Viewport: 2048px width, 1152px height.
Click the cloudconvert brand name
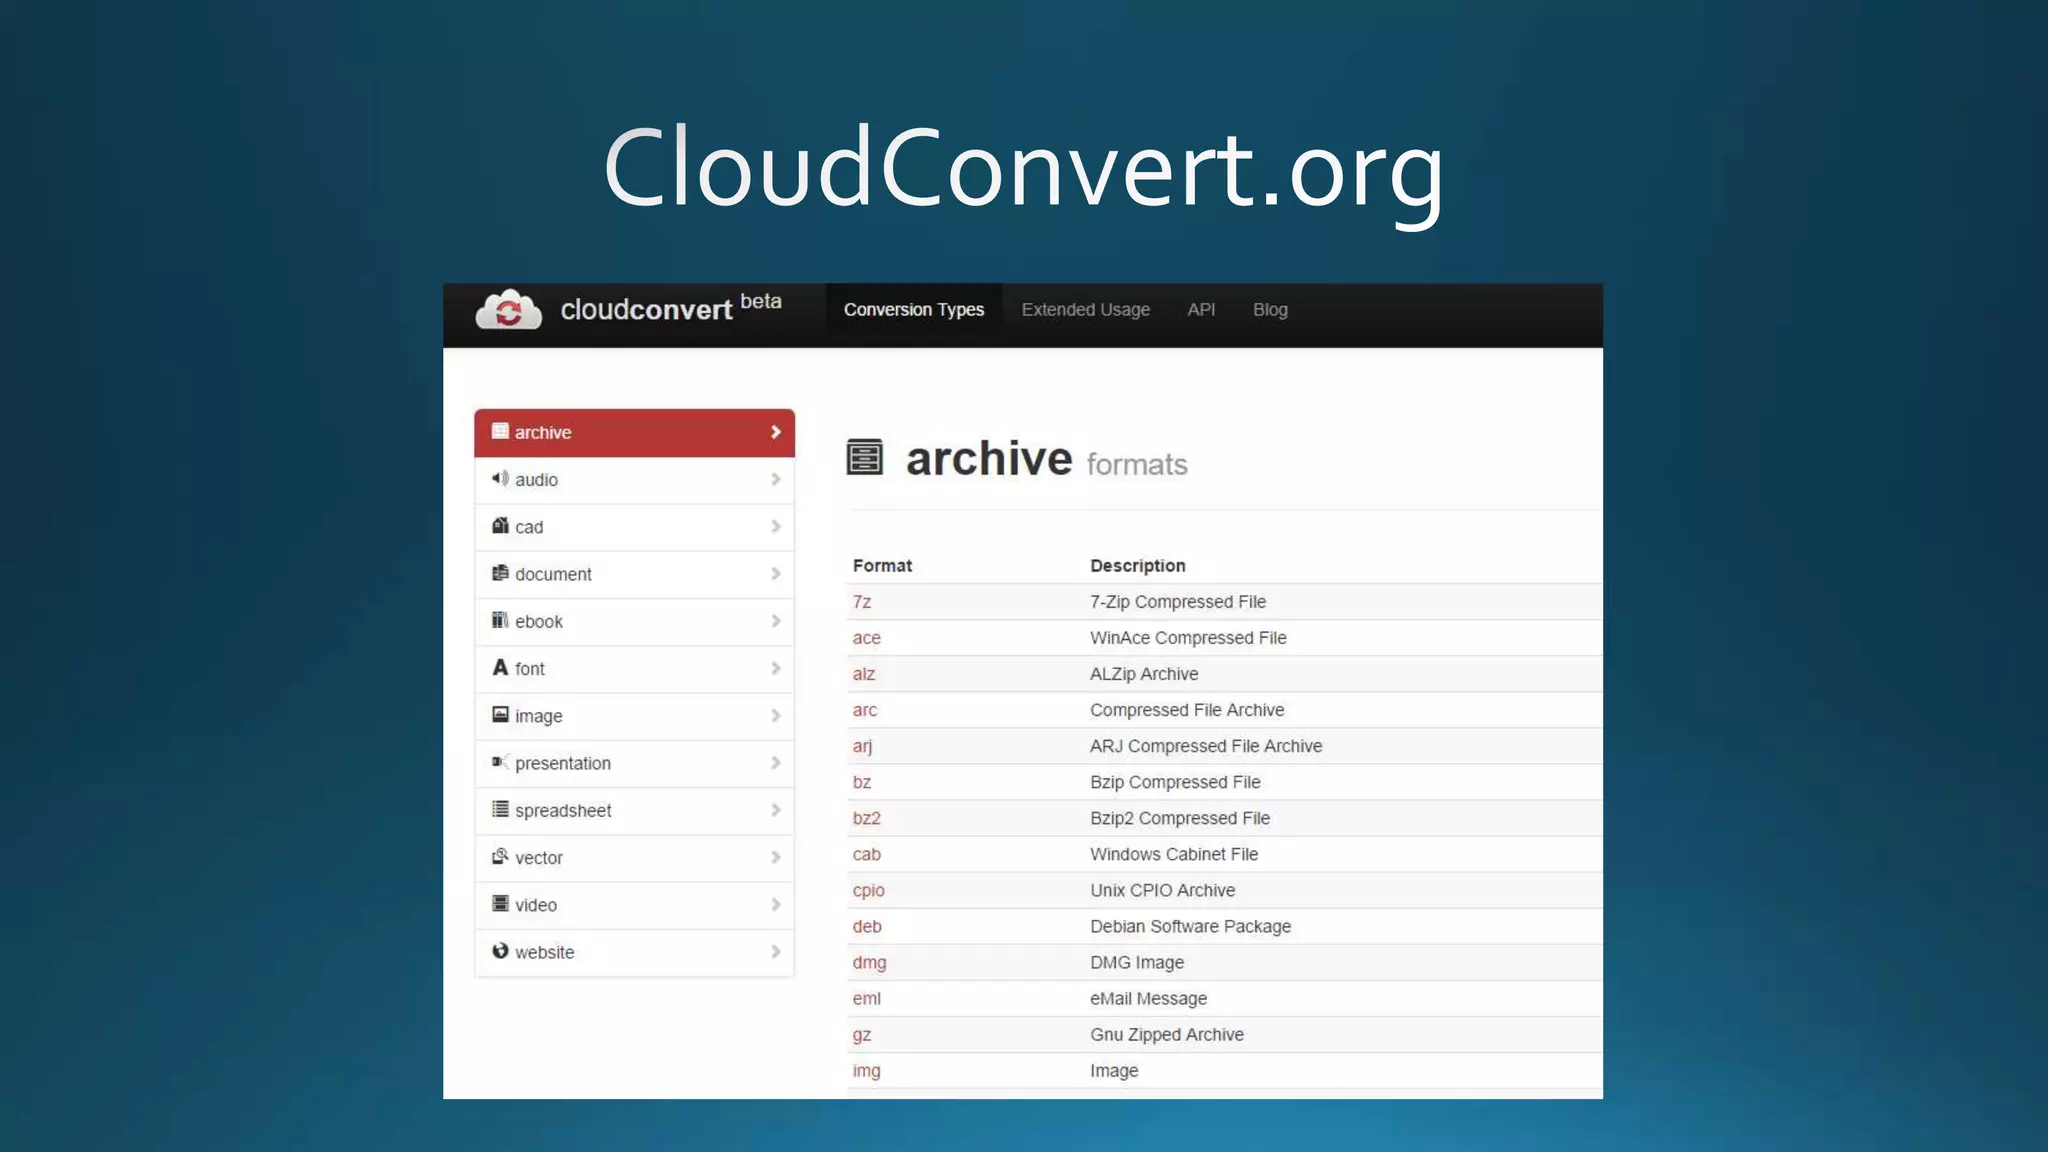coord(646,310)
